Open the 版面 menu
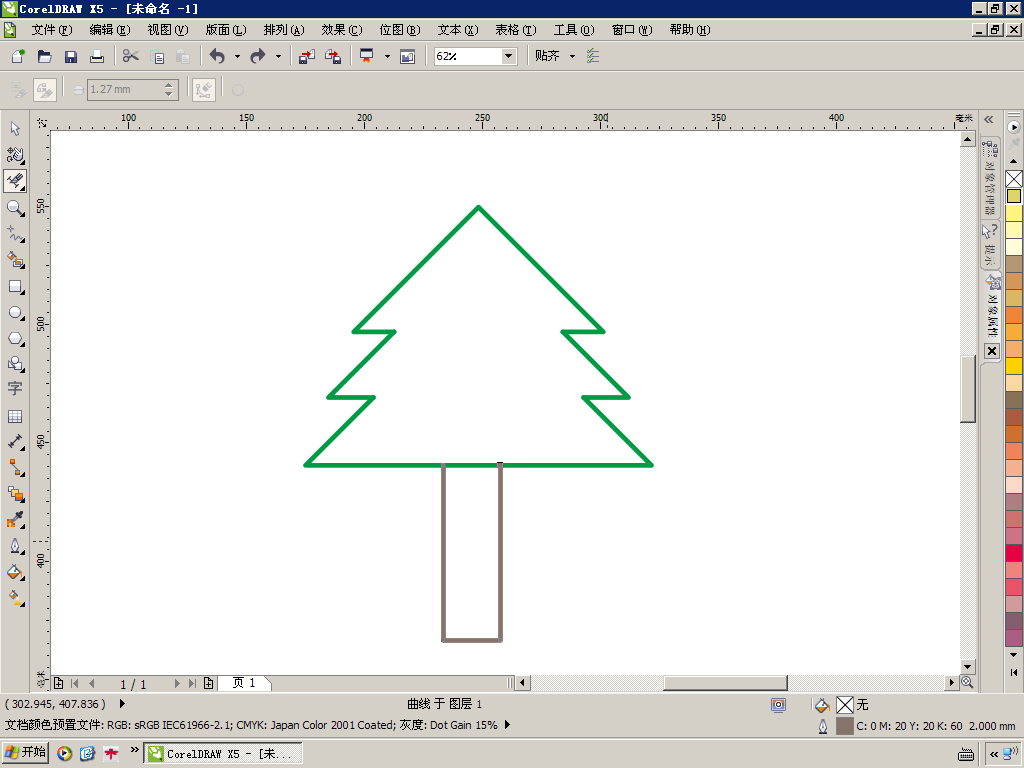 click(226, 30)
